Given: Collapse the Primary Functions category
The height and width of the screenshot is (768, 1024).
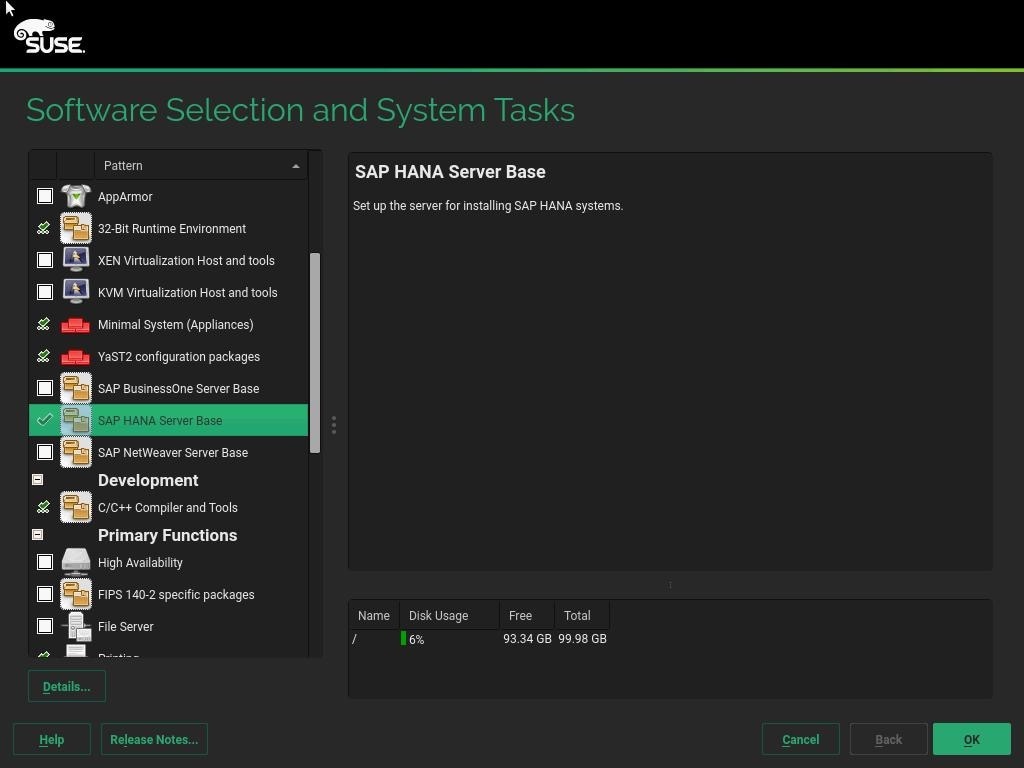Looking at the screenshot, I should pos(38,534).
